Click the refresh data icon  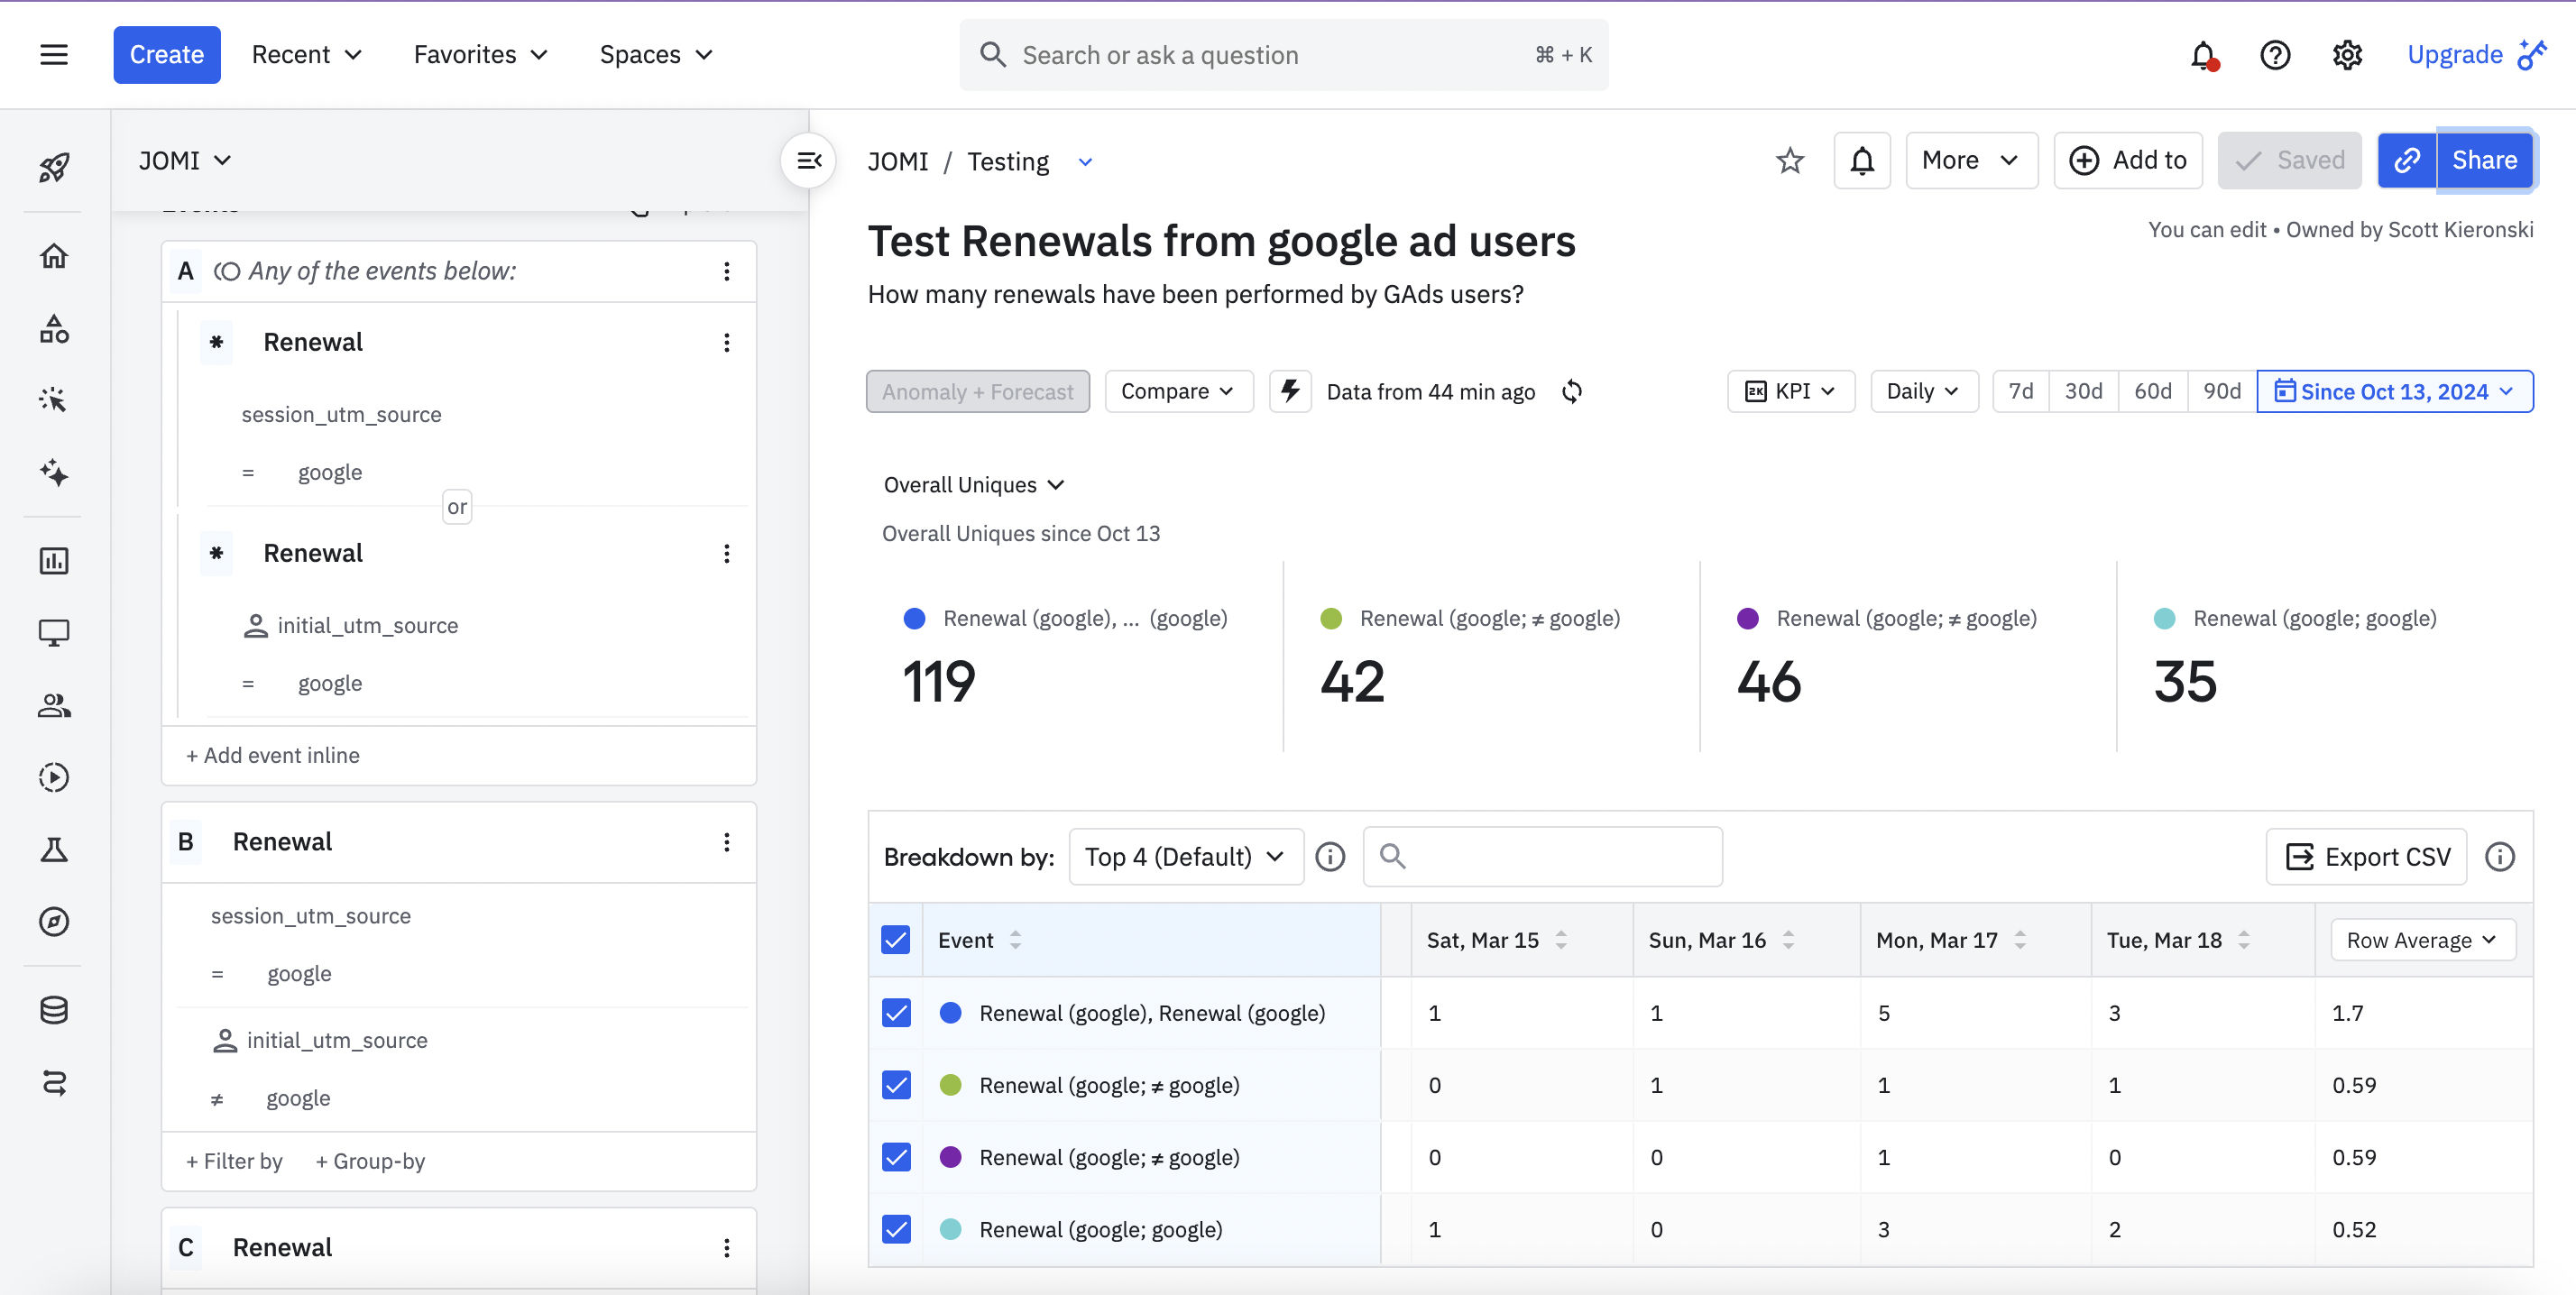coord(1572,392)
